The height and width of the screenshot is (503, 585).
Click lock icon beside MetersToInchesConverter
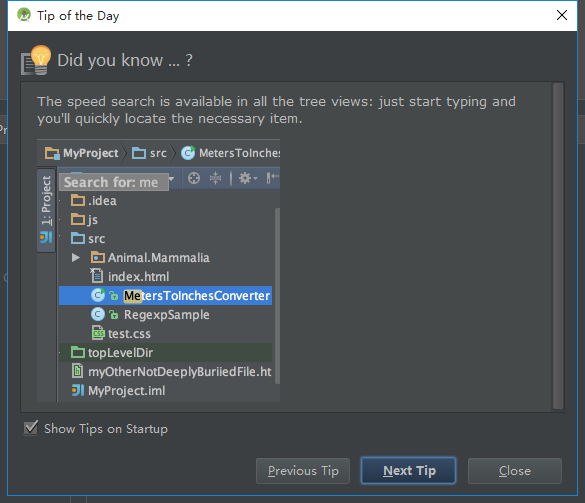click(x=113, y=296)
